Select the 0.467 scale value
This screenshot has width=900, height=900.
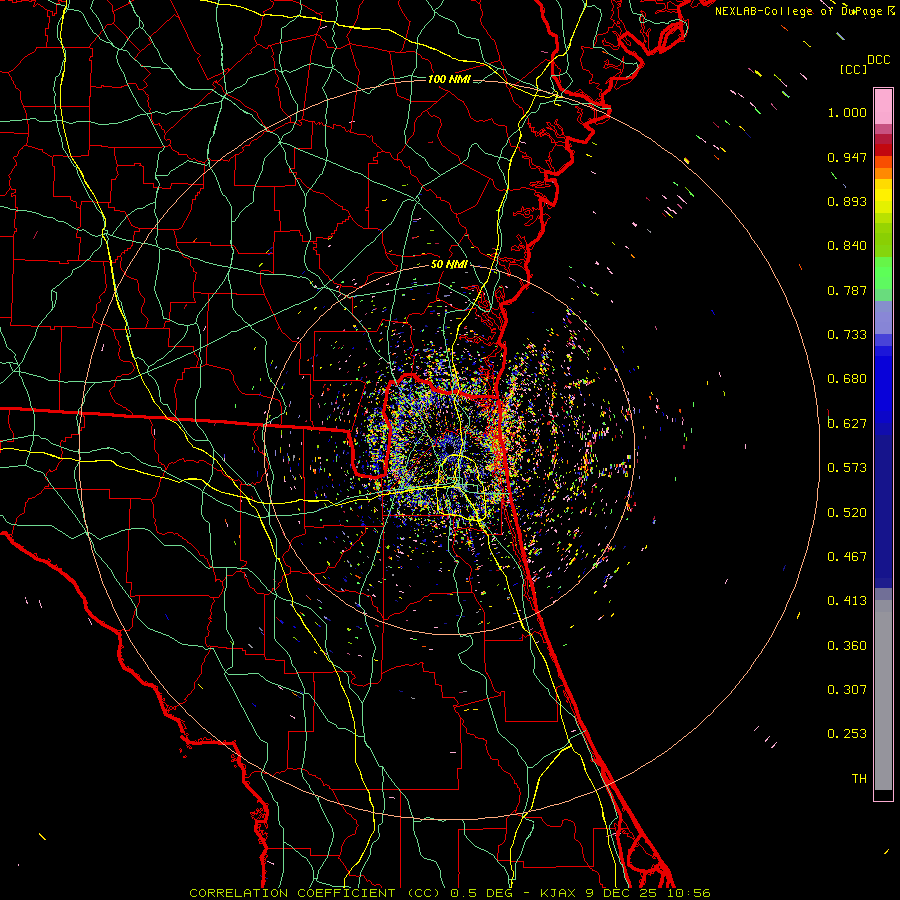tap(847, 557)
